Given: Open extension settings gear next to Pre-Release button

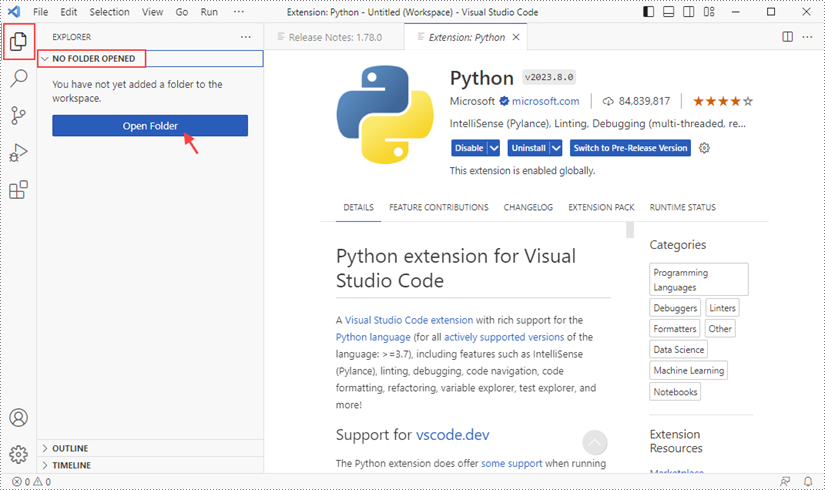Looking at the screenshot, I should click(x=704, y=148).
